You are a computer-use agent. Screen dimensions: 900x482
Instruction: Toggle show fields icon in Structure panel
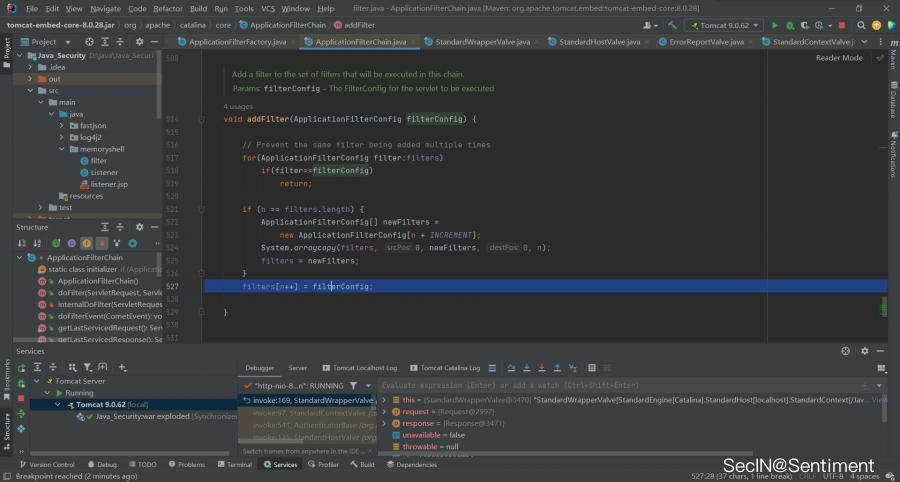point(86,243)
